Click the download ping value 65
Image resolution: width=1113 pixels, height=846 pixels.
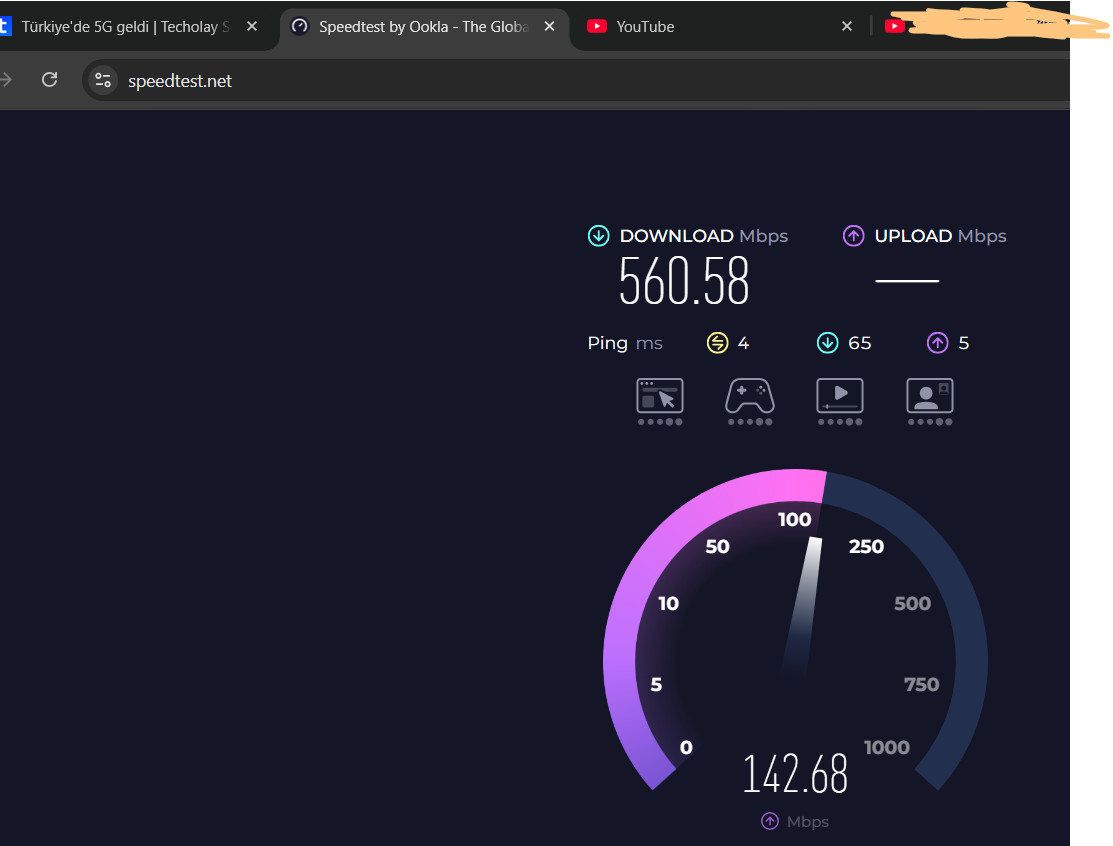point(860,344)
